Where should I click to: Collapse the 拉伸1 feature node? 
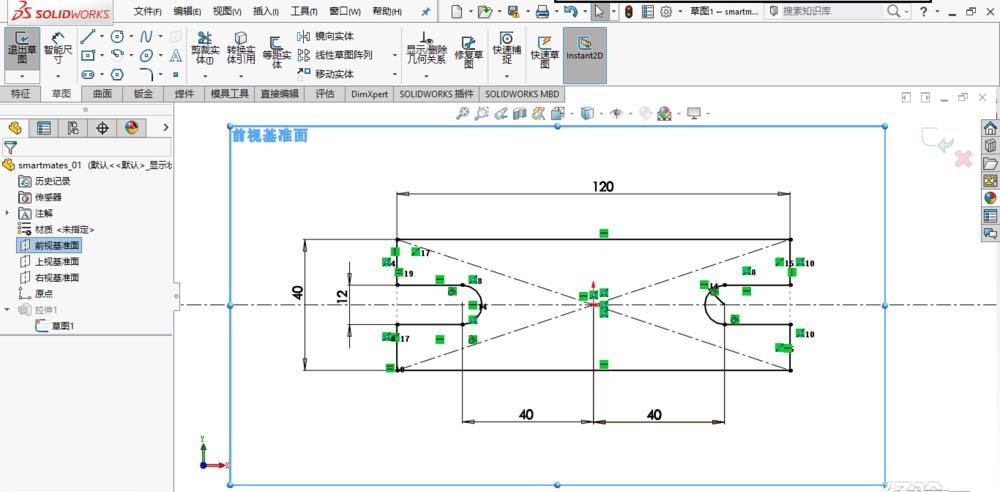point(8,310)
